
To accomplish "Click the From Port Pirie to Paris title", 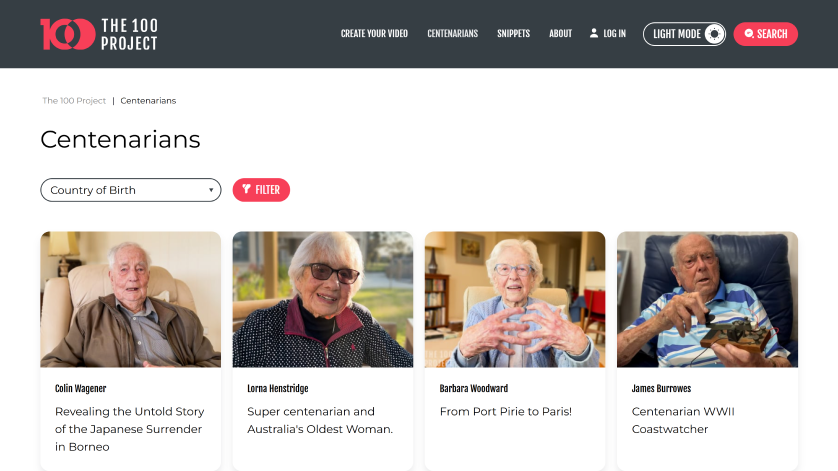I will click(506, 412).
